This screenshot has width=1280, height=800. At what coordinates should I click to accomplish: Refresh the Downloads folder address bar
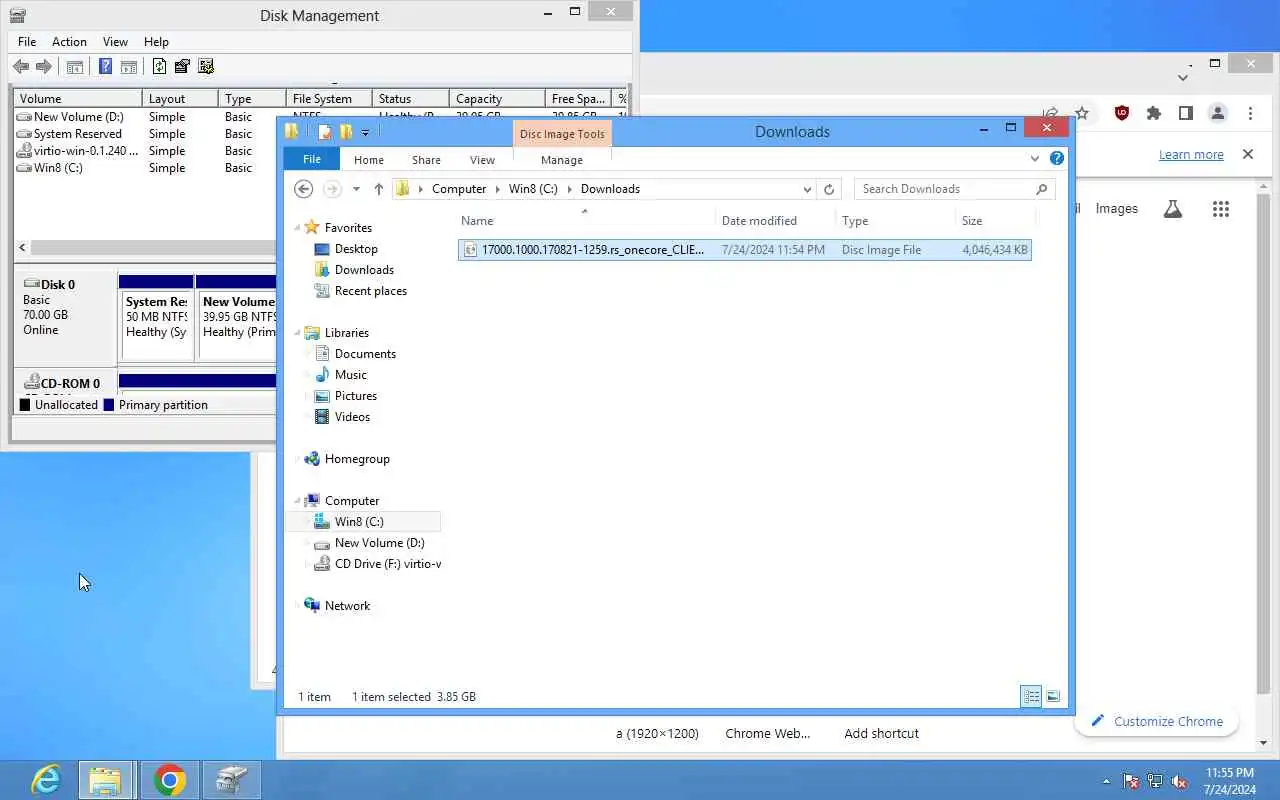pos(829,189)
